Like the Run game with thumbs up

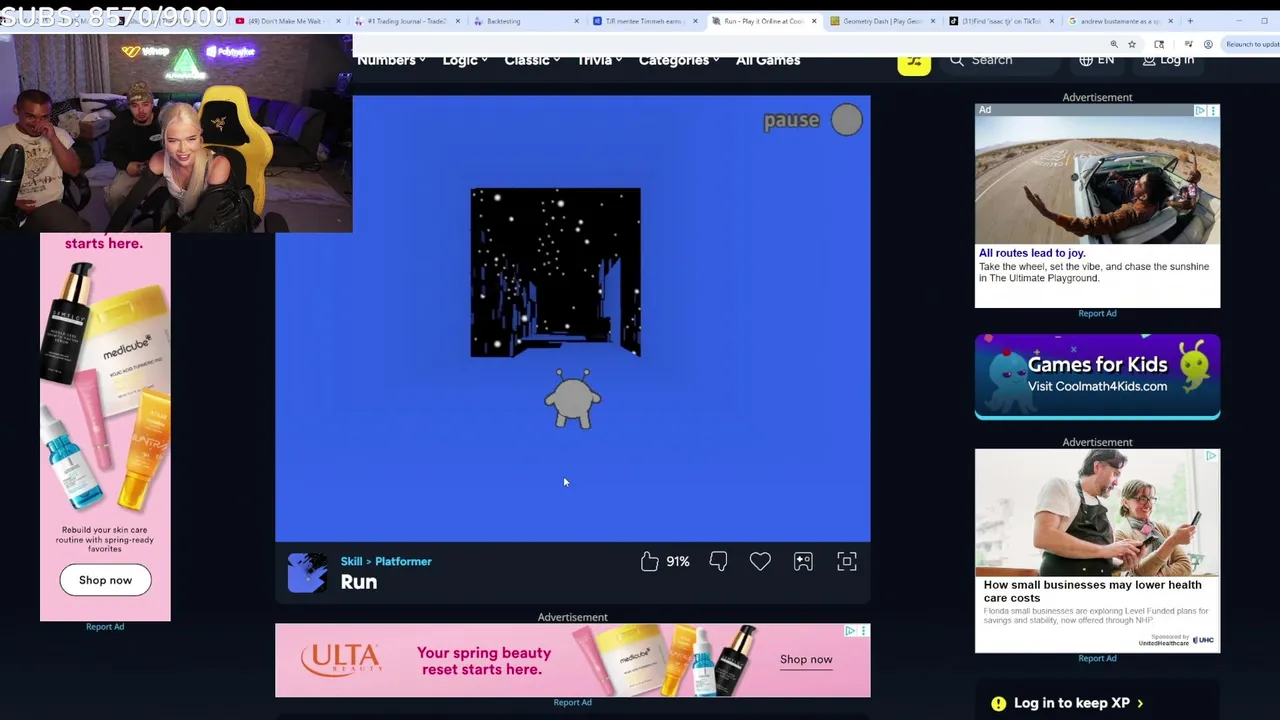650,561
